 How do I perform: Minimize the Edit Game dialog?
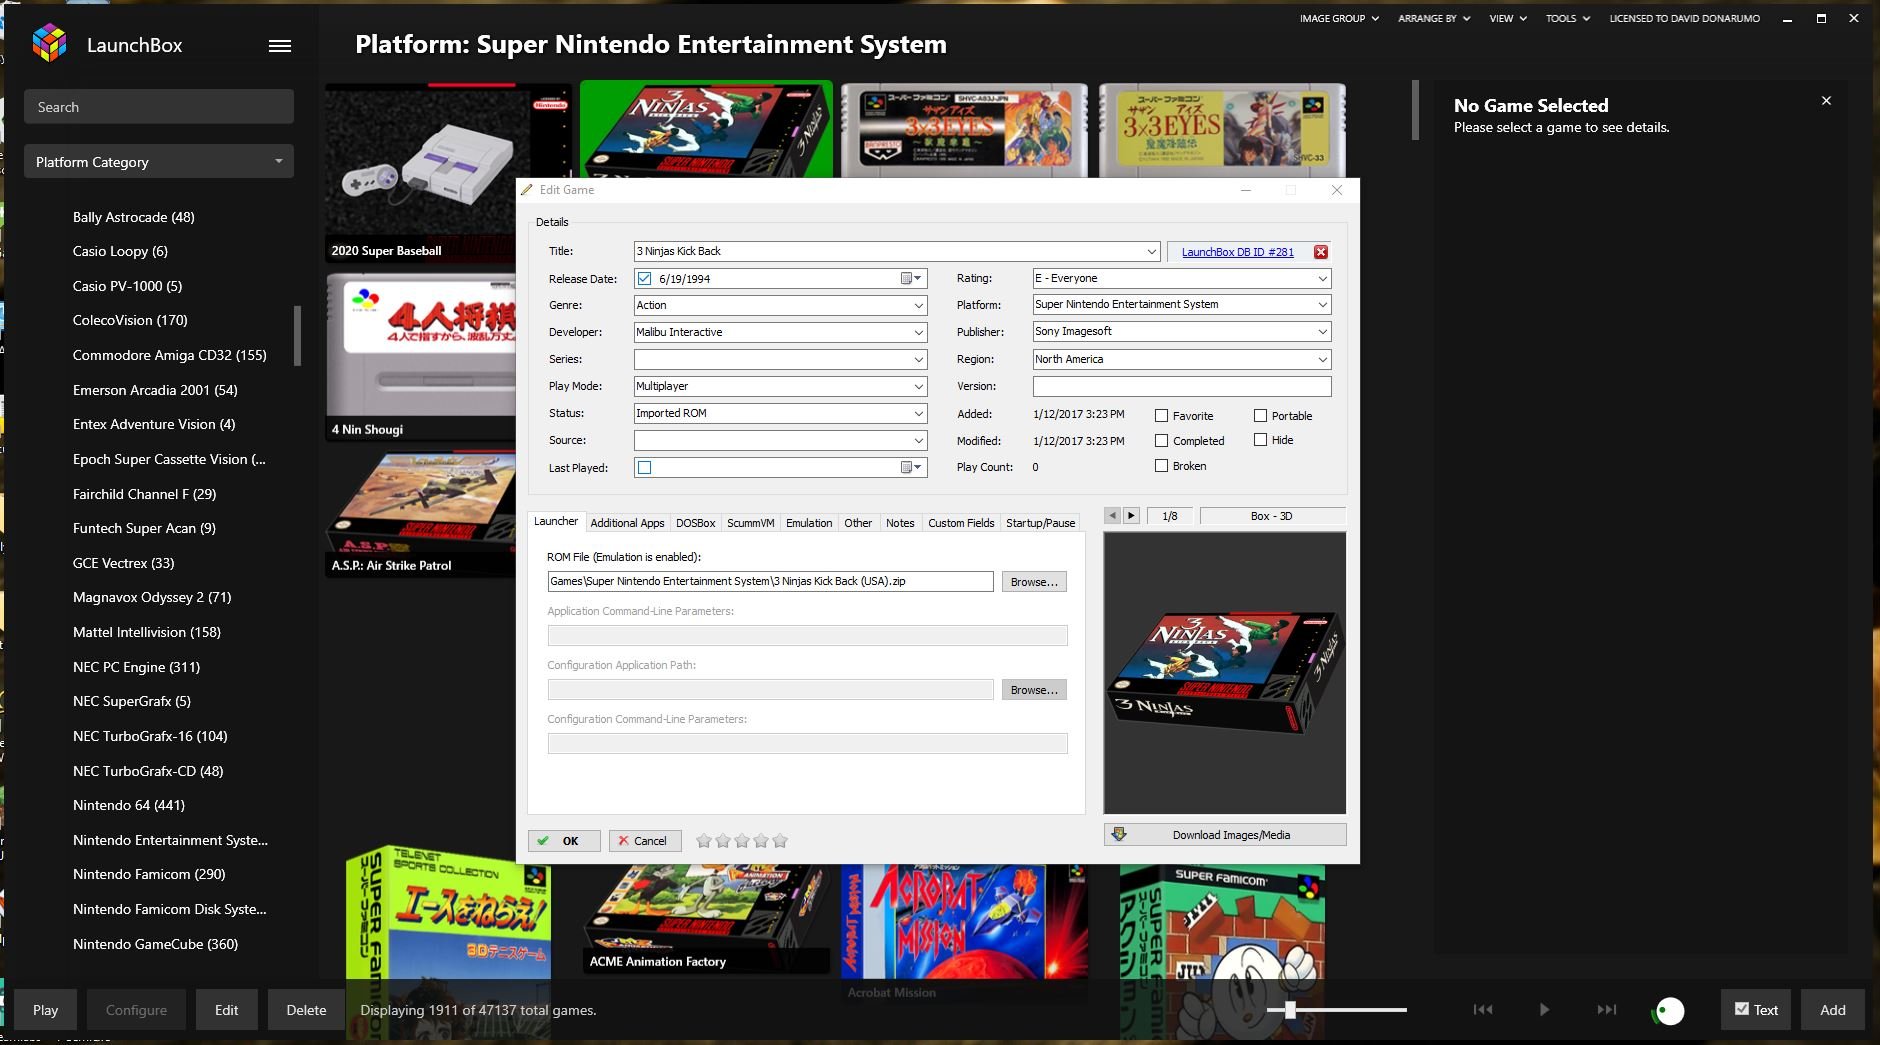tap(1246, 190)
